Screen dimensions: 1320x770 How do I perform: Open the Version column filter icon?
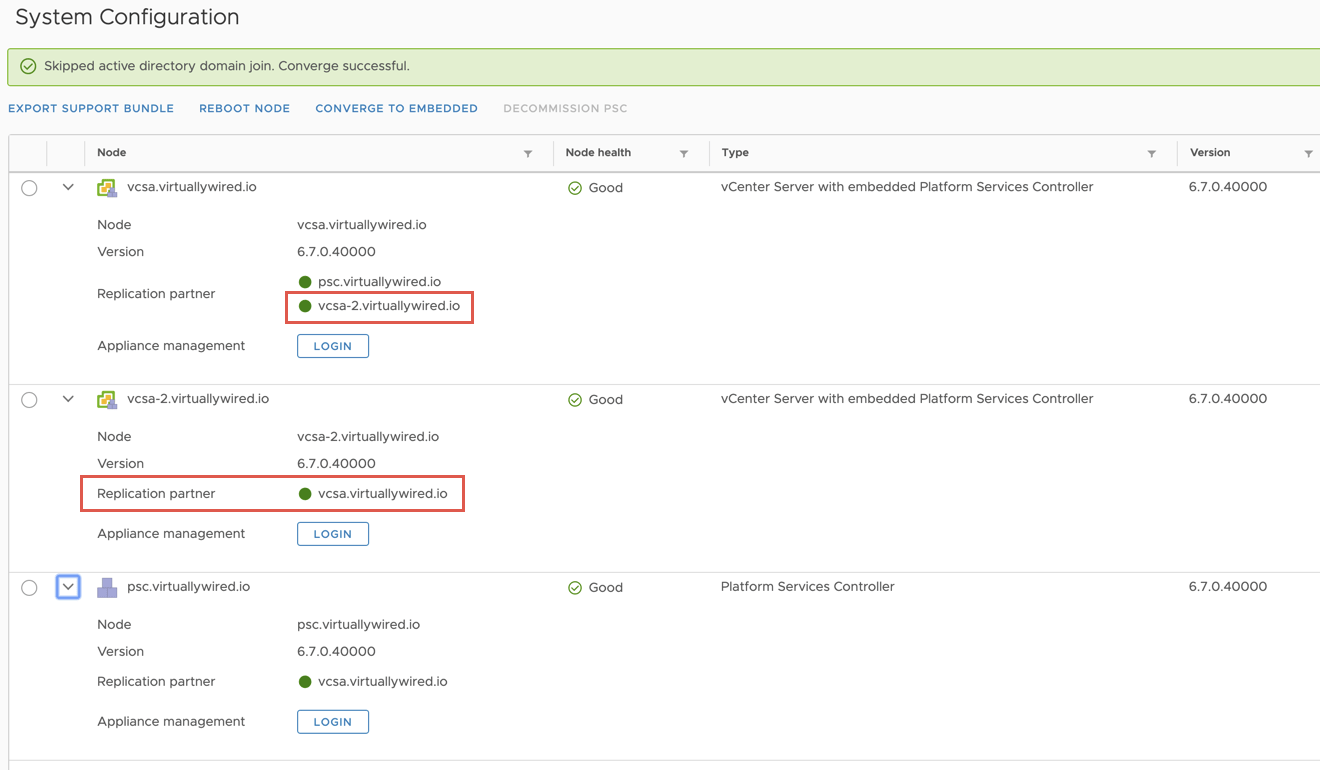click(x=1308, y=154)
